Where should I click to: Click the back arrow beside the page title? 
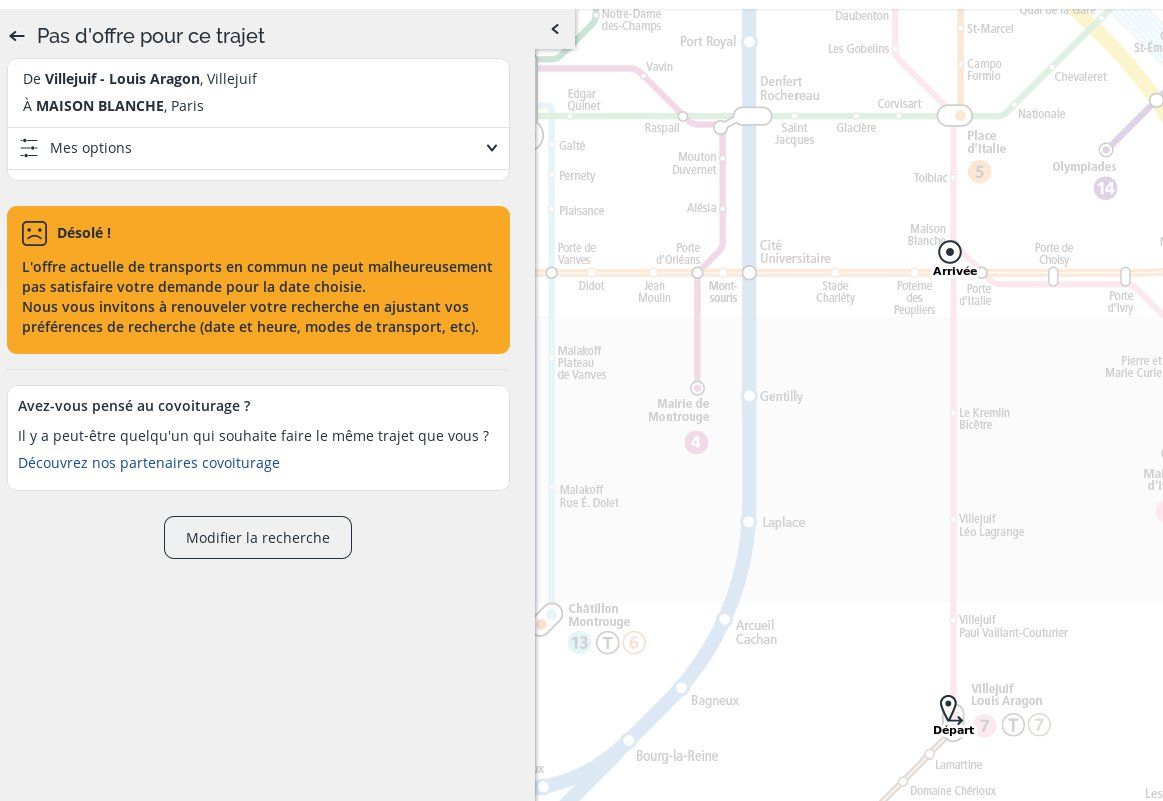pyautogui.click(x=17, y=36)
